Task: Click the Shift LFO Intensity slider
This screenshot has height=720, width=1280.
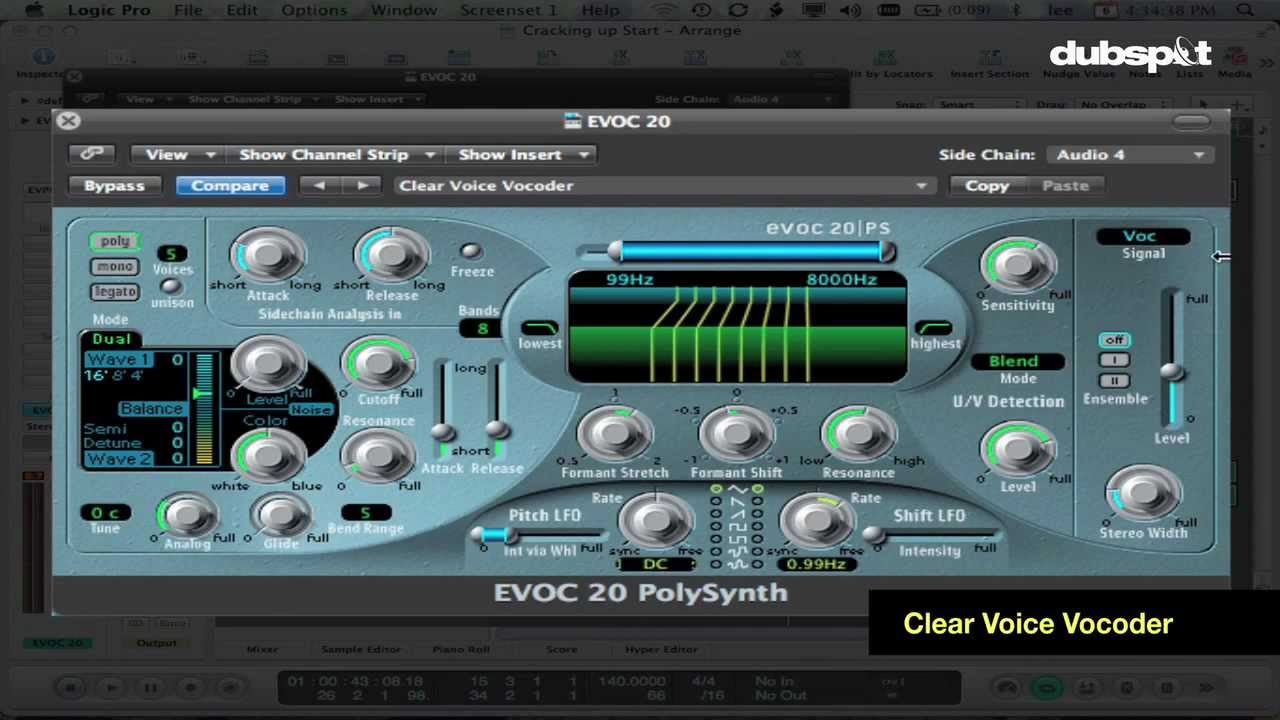Action: [932, 535]
